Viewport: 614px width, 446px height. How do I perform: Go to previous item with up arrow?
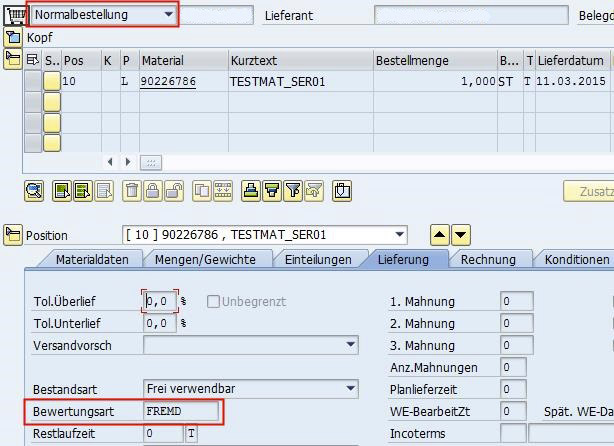440,236
